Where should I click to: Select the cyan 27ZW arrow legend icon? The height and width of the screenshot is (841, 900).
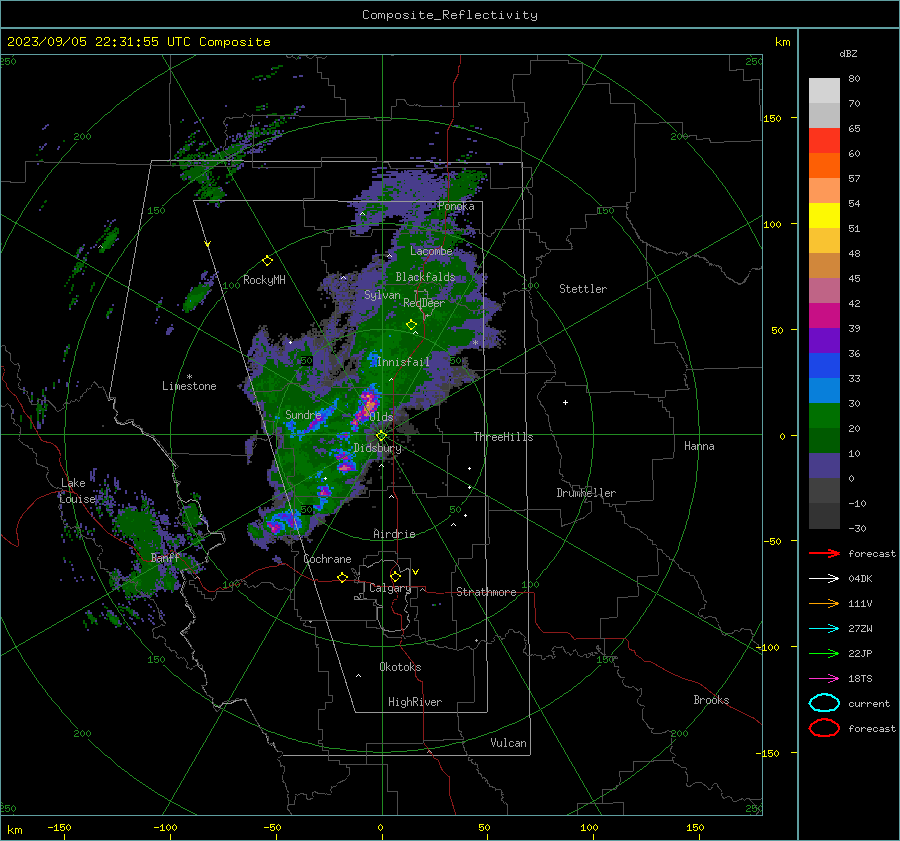[x=824, y=629]
